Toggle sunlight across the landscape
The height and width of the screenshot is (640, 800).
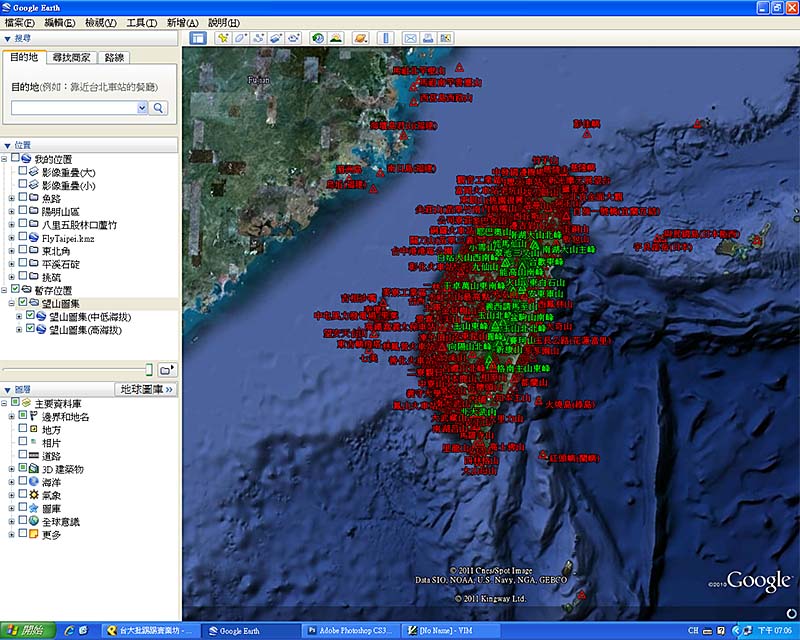[x=336, y=38]
